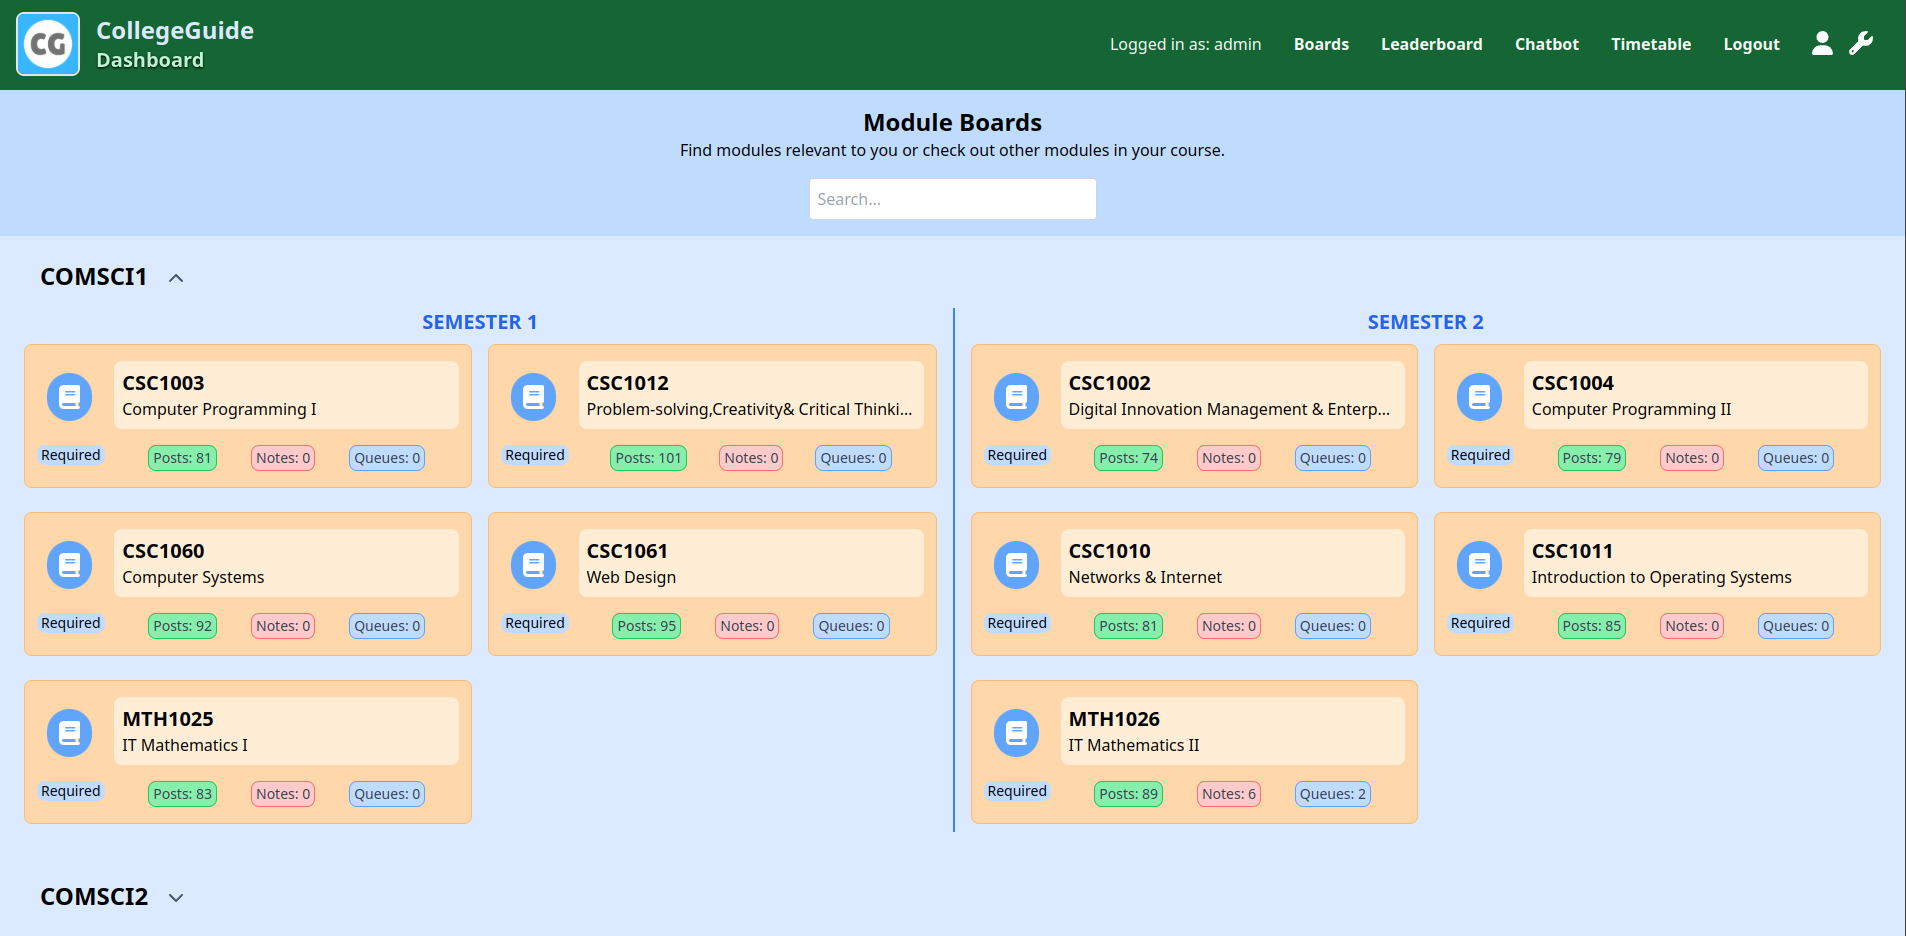Click Notes: 0 badge on CSC1010
This screenshot has width=1906, height=936.
pyautogui.click(x=1229, y=626)
